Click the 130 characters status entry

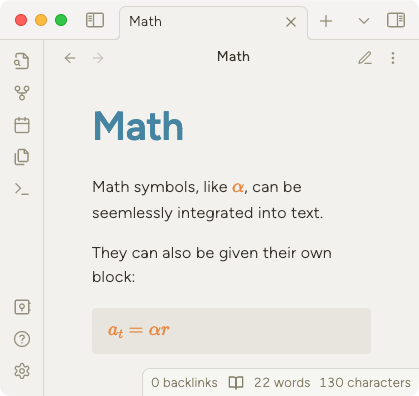pos(365,383)
